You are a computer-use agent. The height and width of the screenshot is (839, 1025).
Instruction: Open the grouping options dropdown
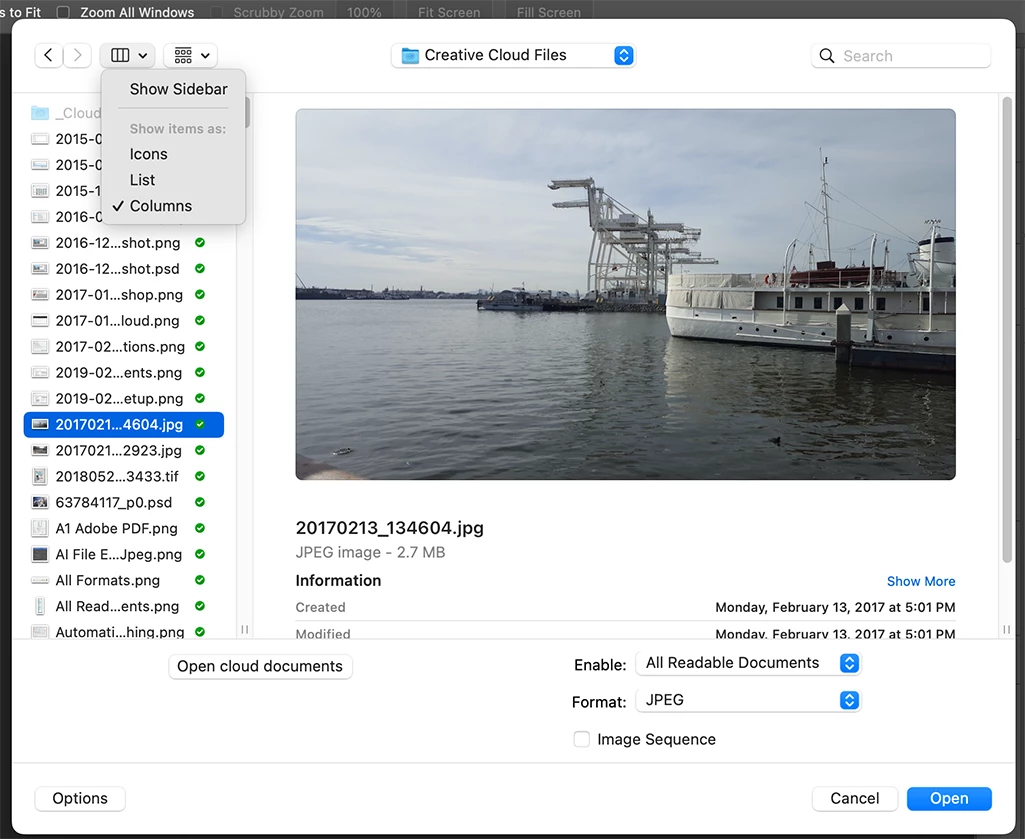tap(191, 56)
